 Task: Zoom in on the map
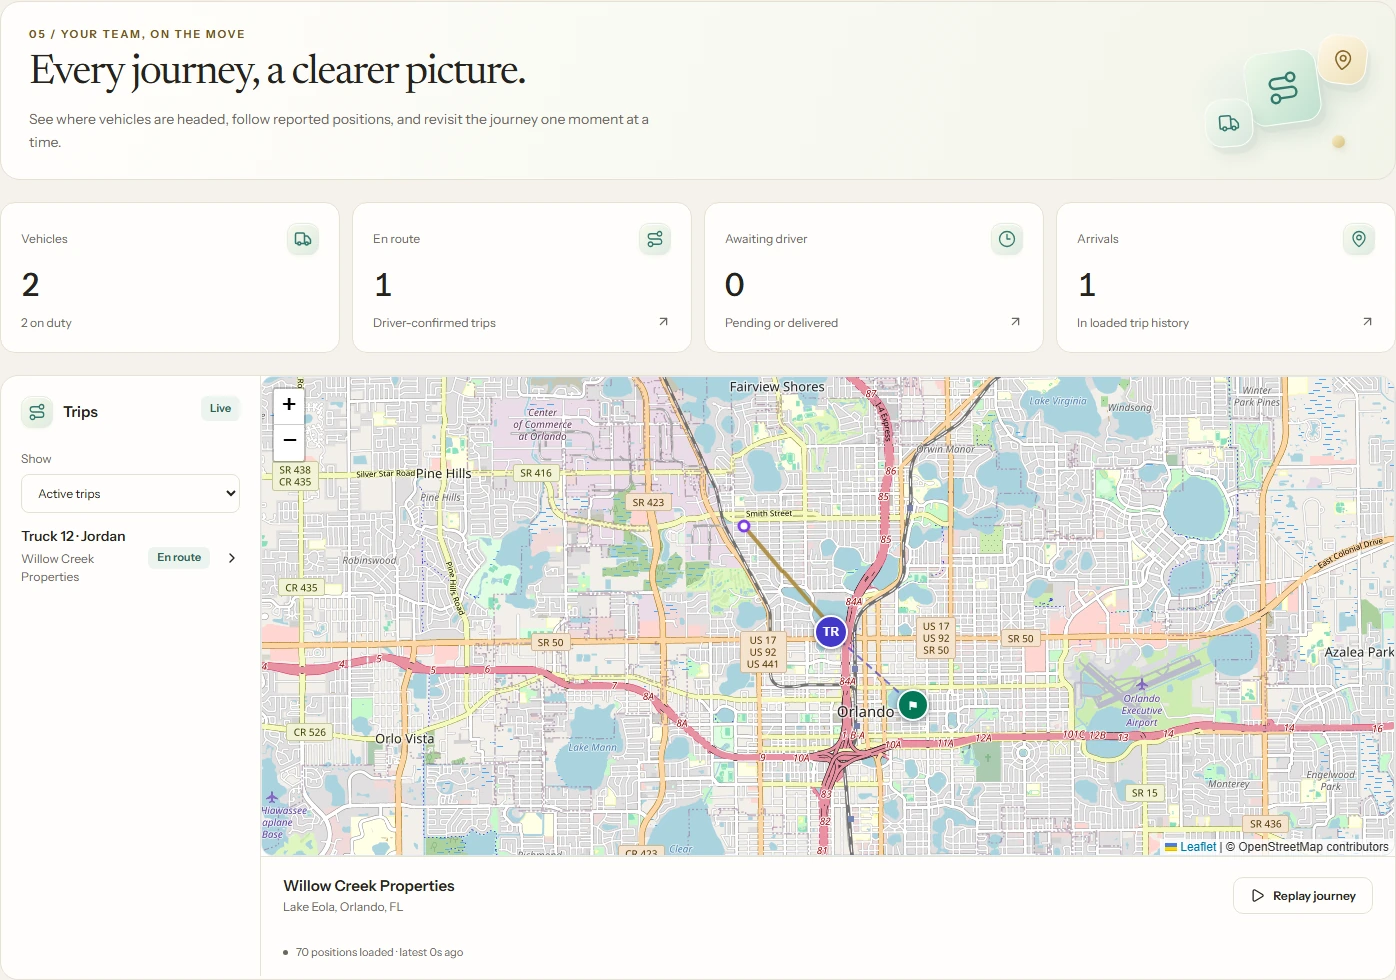[289, 404]
